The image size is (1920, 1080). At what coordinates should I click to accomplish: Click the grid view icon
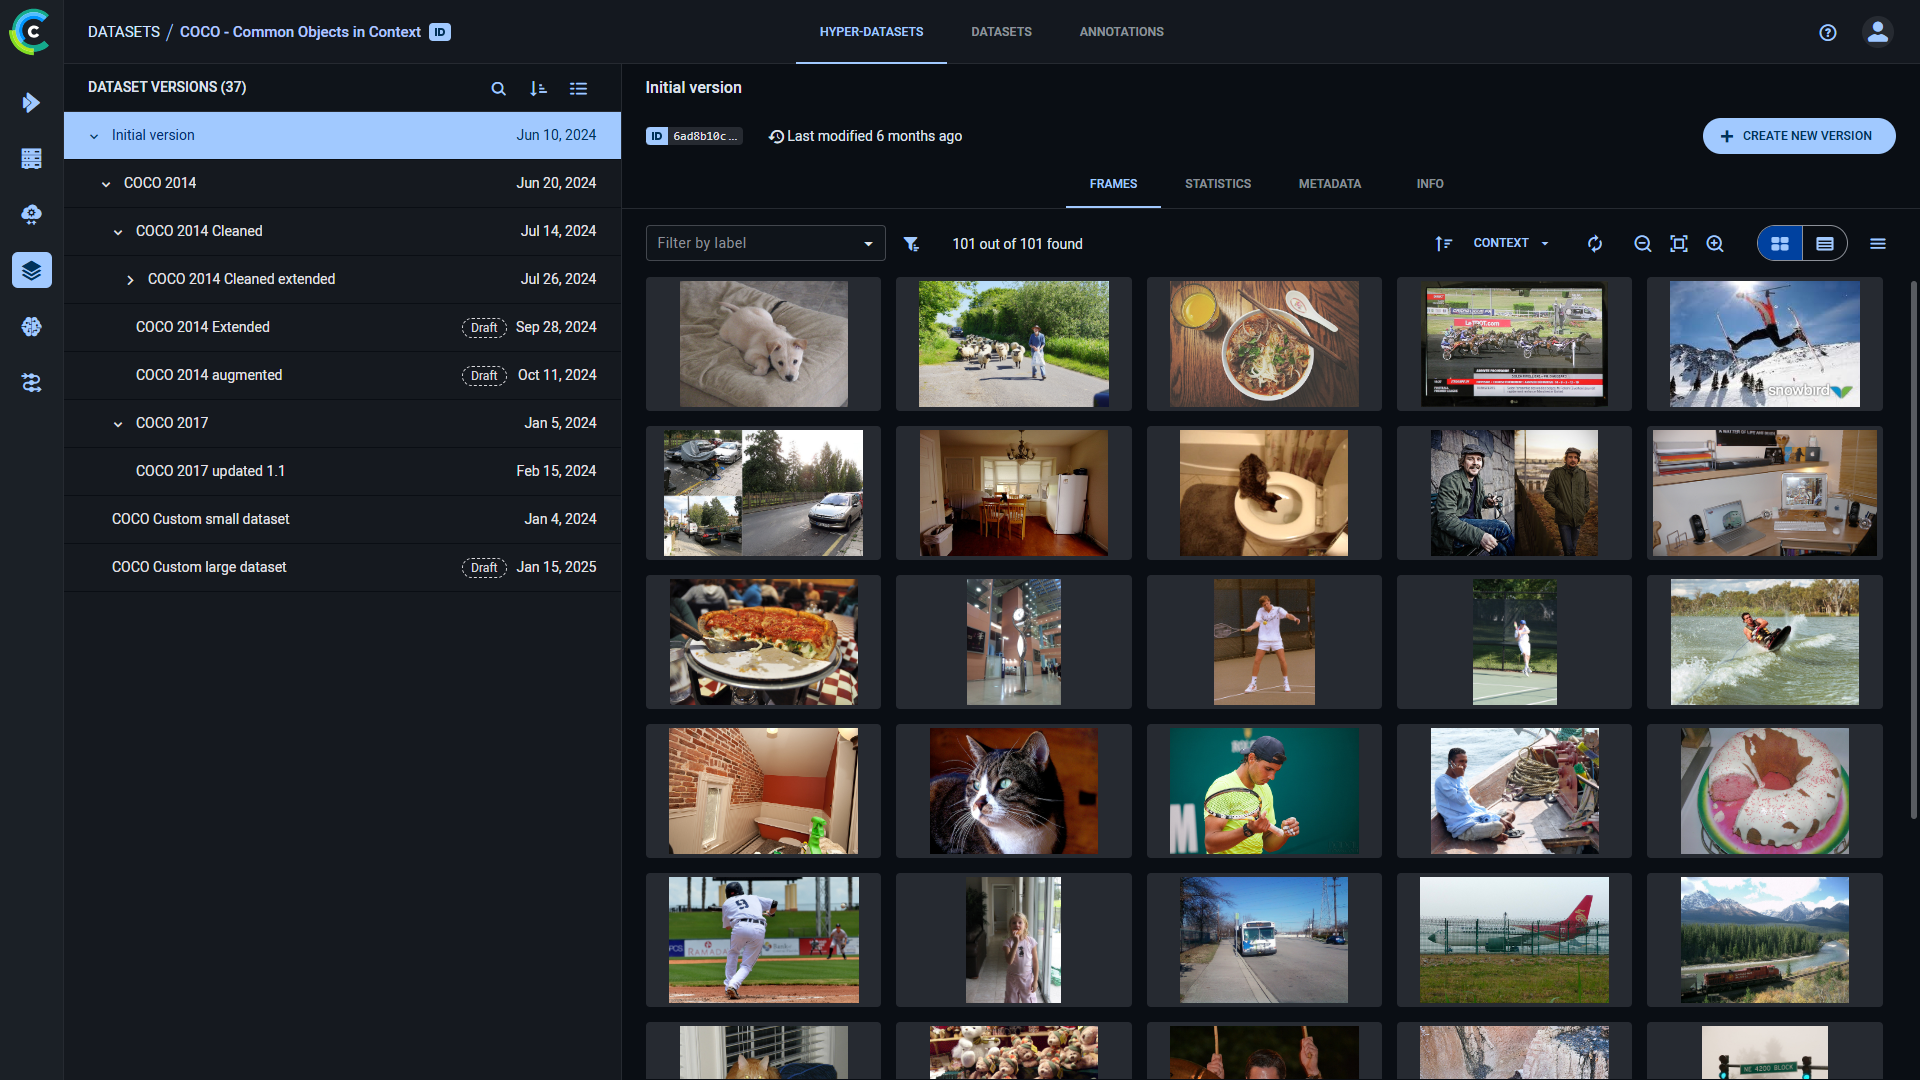click(1780, 243)
